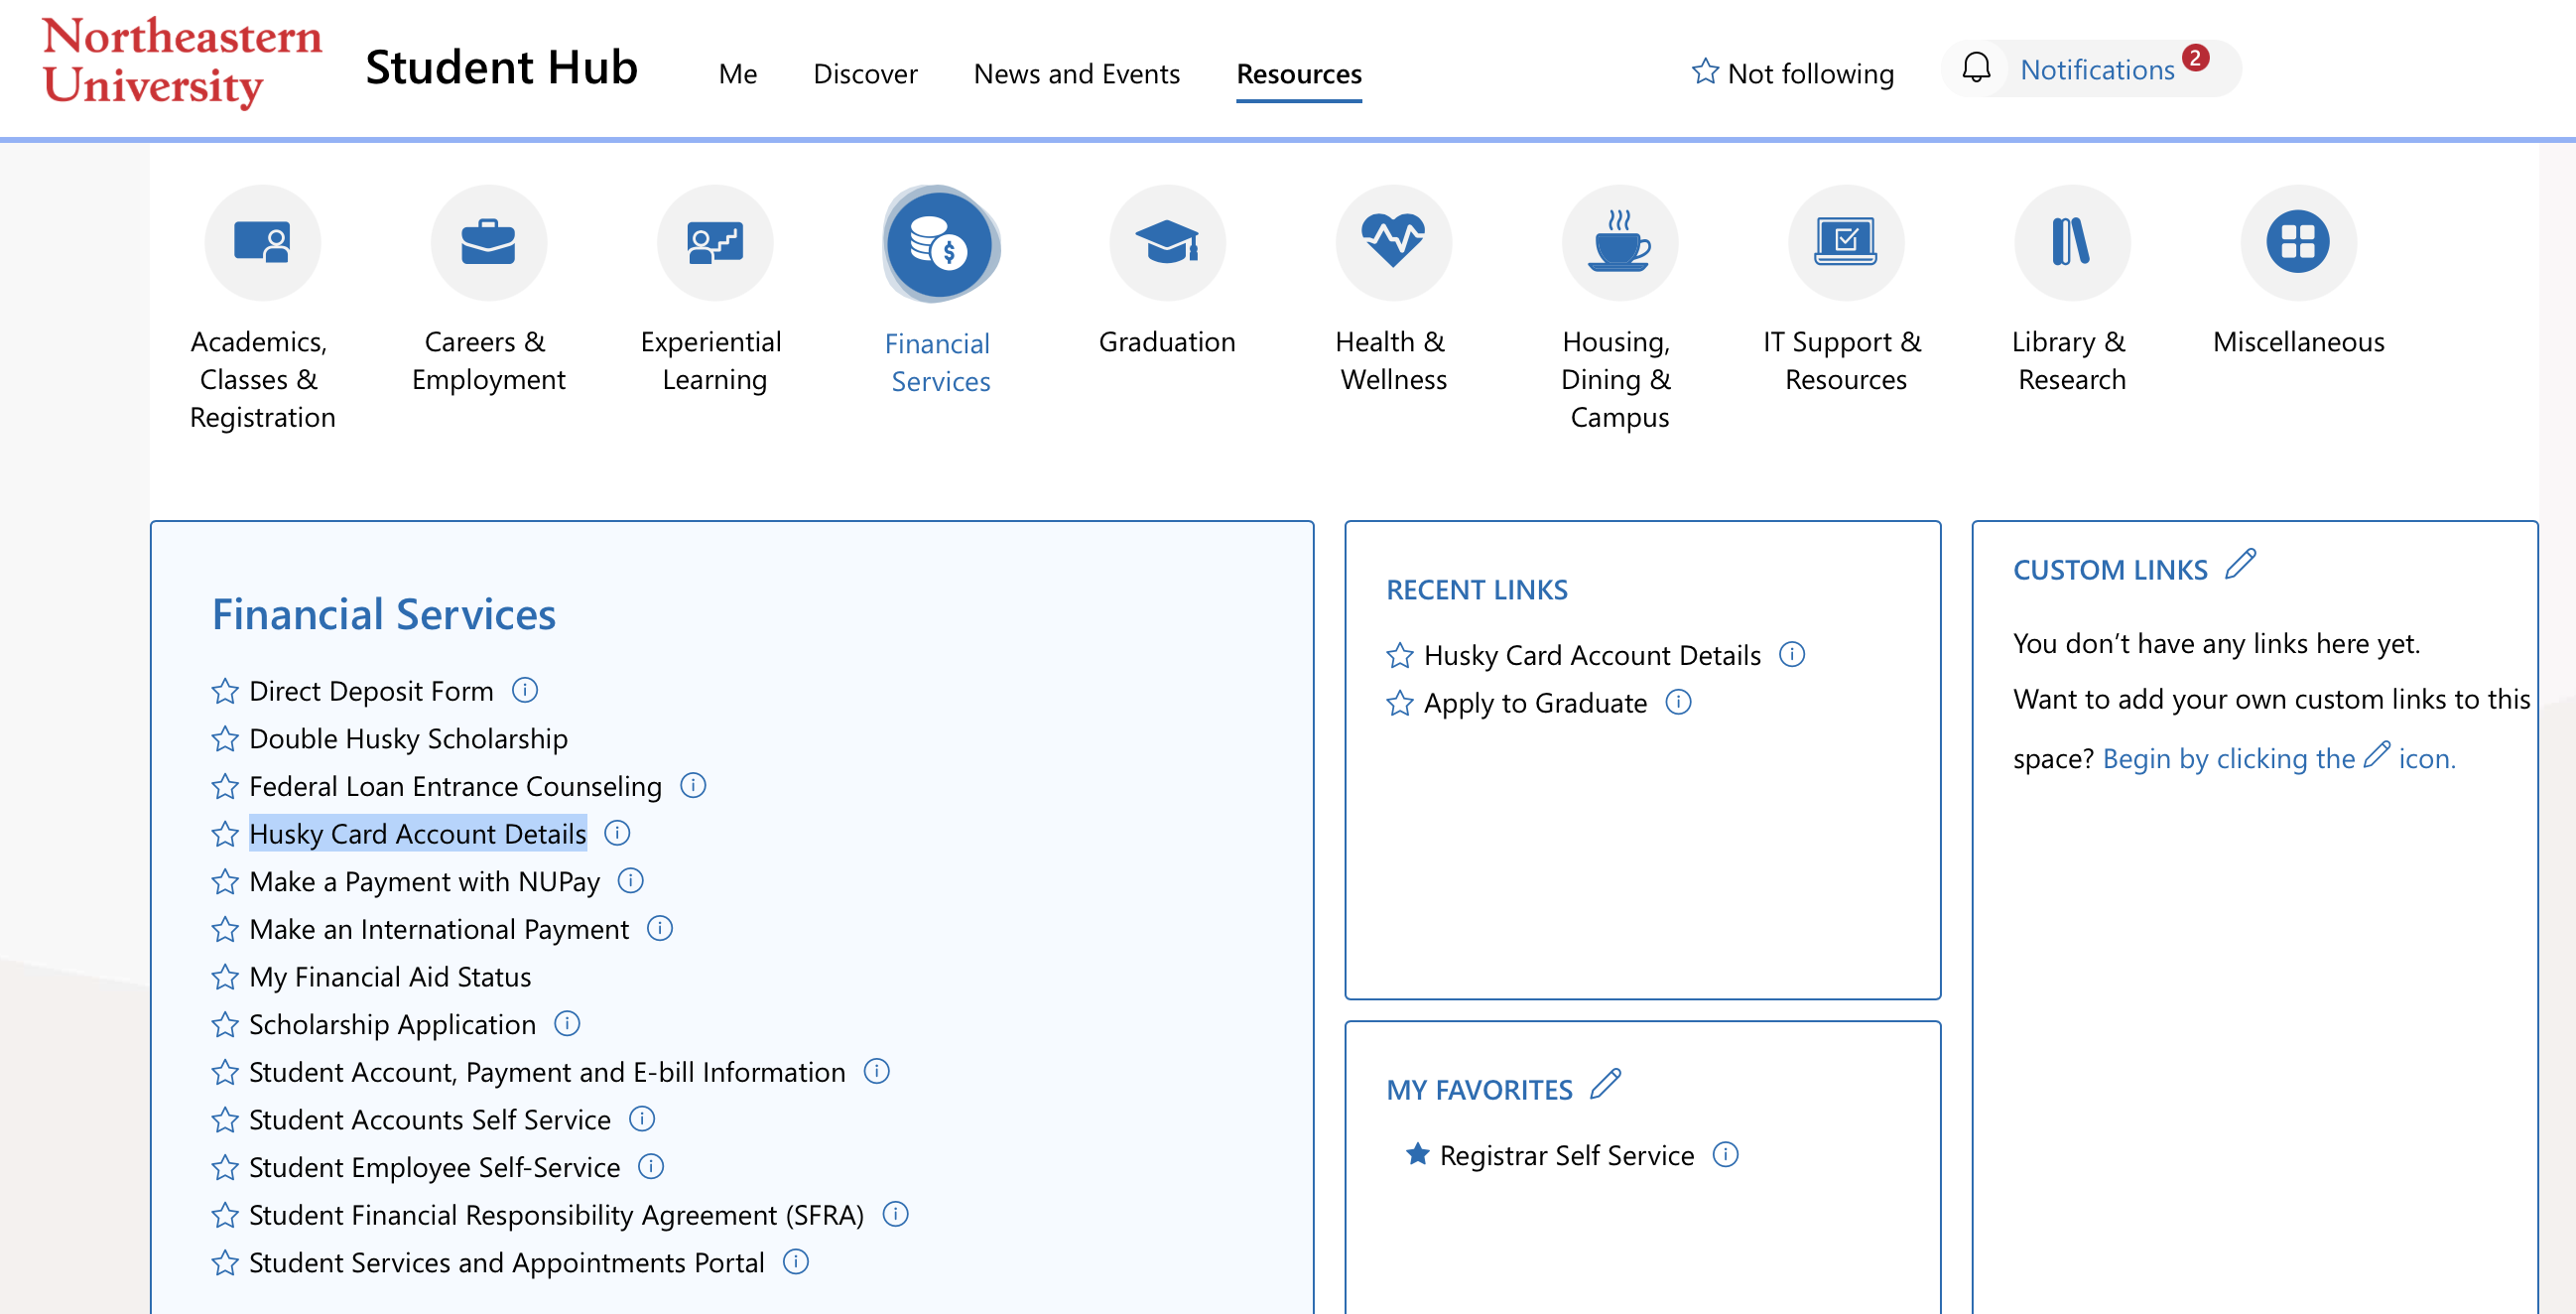Show info for Apply to Graduate recent link
This screenshot has height=1314, width=2576.
pyautogui.click(x=1678, y=702)
